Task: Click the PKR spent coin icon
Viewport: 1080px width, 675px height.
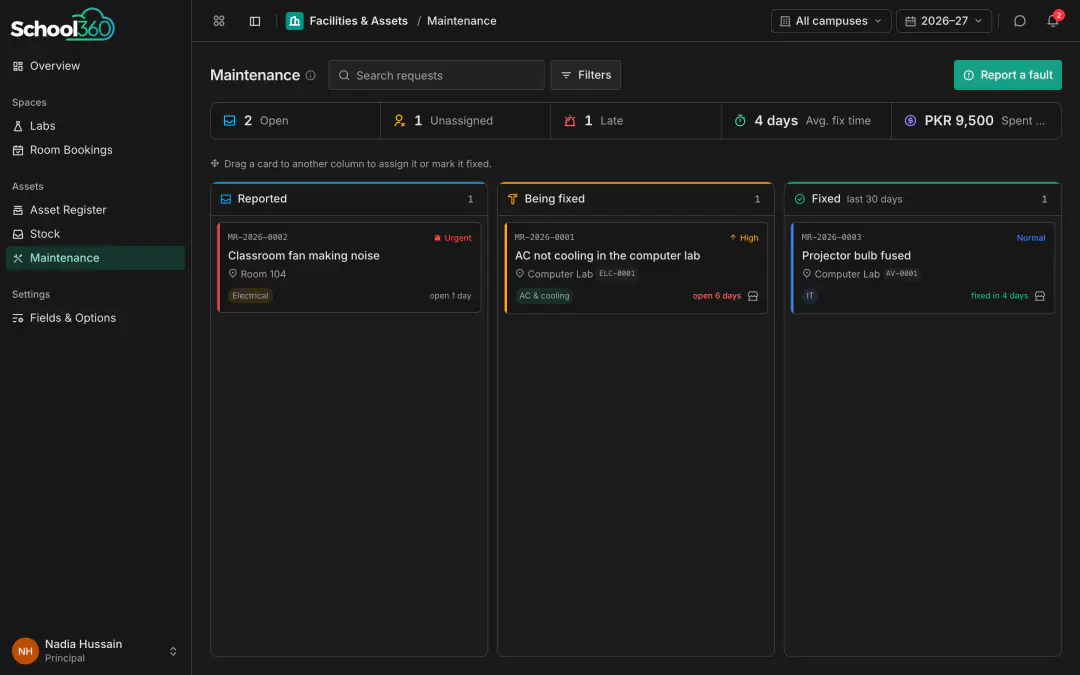Action: tap(910, 121)
